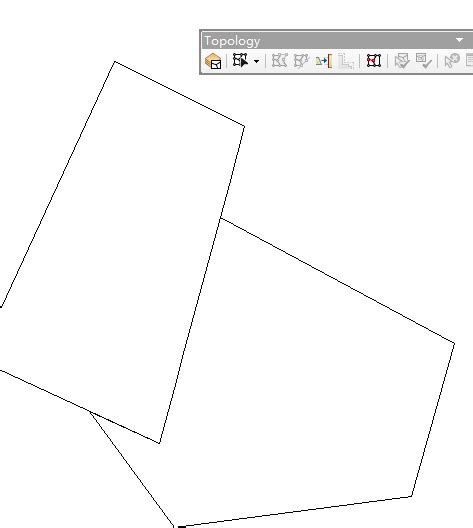Viewport: 473px width, 528px height.
Task: Open Shared Features window icon
Action: pos(374,61)
